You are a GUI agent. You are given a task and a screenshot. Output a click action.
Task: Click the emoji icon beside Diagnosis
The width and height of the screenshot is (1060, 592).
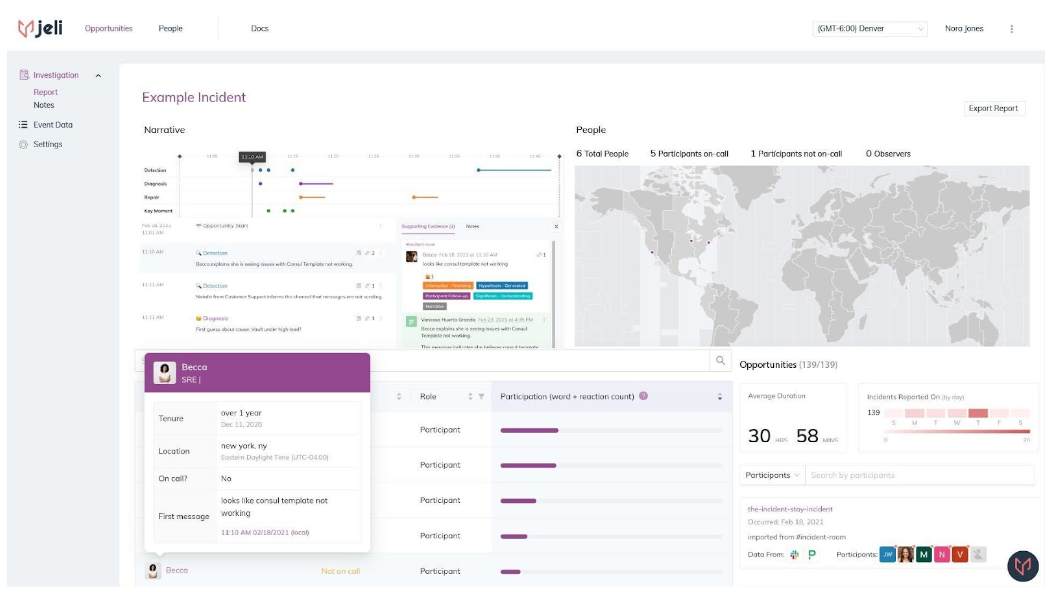click(x=199, y=318)
